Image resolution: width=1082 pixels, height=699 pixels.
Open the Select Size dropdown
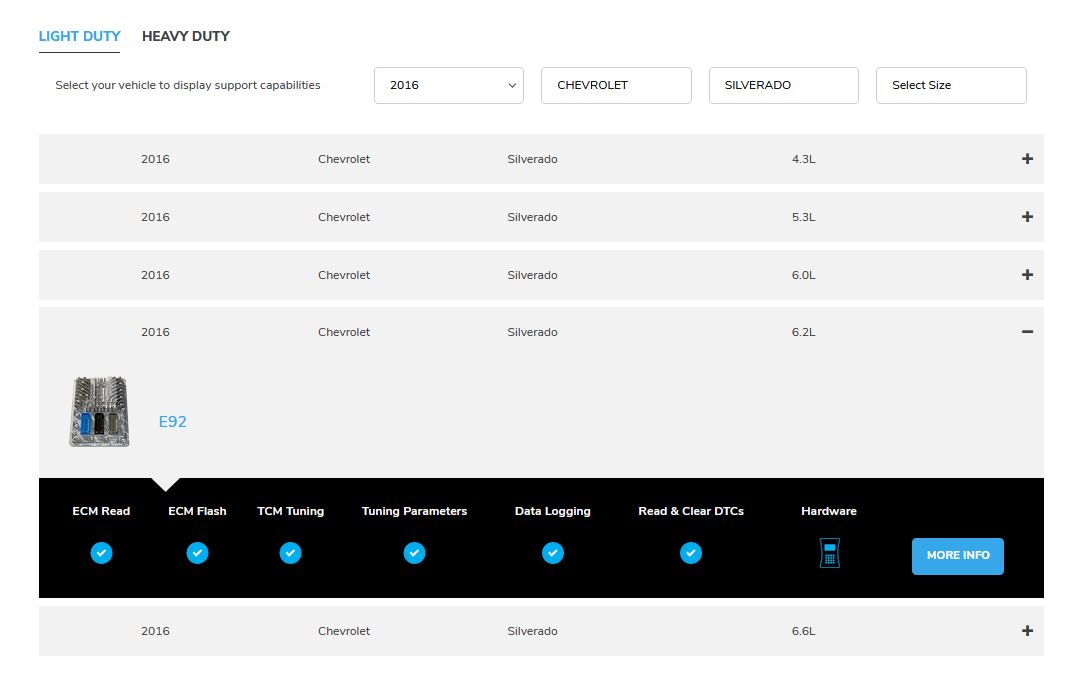click(952, 86)
